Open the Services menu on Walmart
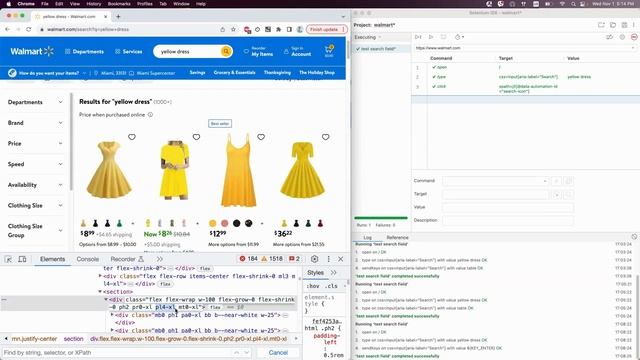This screenshot has height=360, width=640. click(x=129, y=51)
